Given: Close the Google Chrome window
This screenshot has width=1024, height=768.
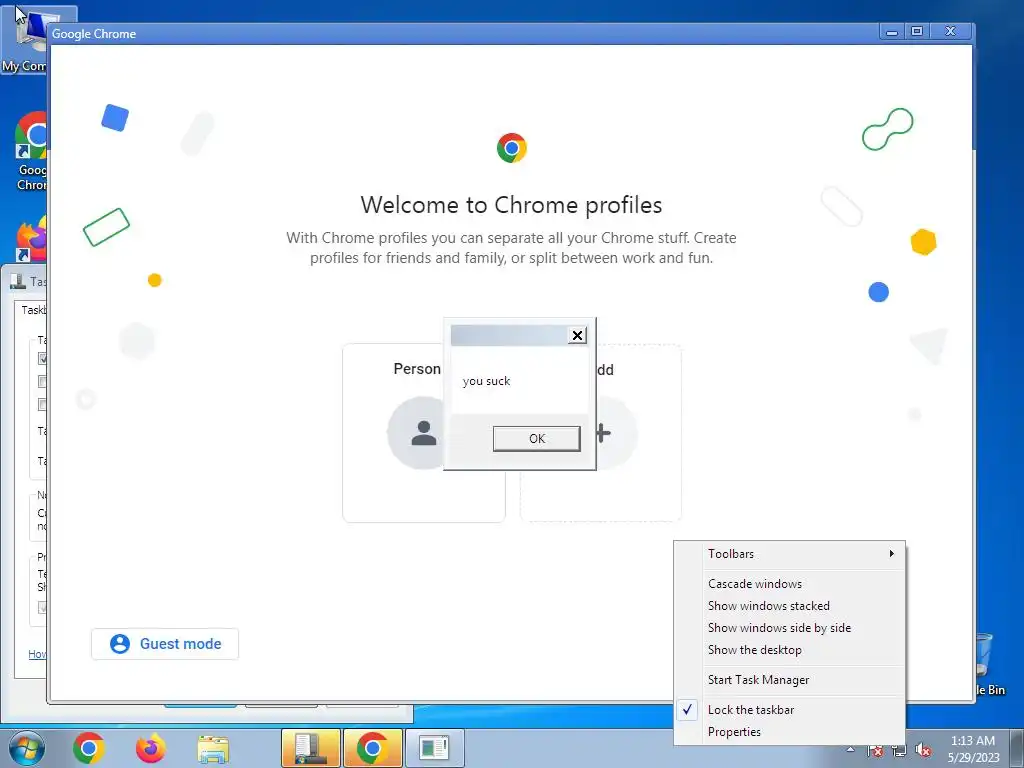Looking at the screenshot, I should coord(951,31).
